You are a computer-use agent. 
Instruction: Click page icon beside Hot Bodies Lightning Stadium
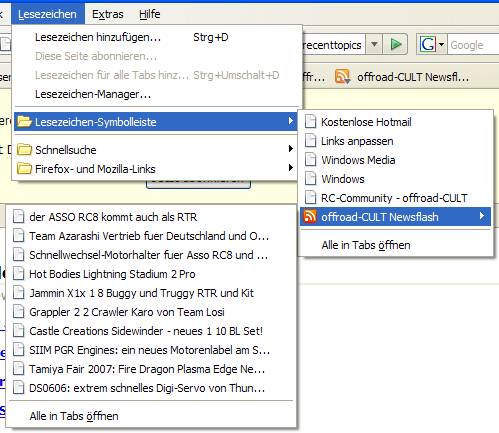(19, 274)
